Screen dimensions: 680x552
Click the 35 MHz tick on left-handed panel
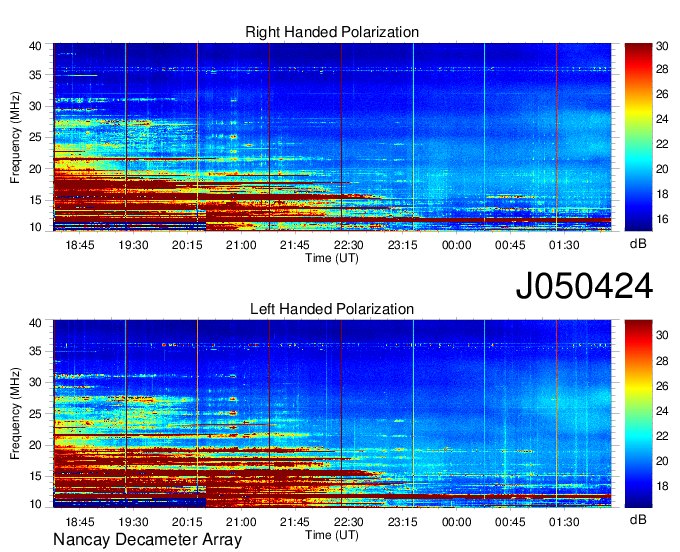tap(35, 351)
